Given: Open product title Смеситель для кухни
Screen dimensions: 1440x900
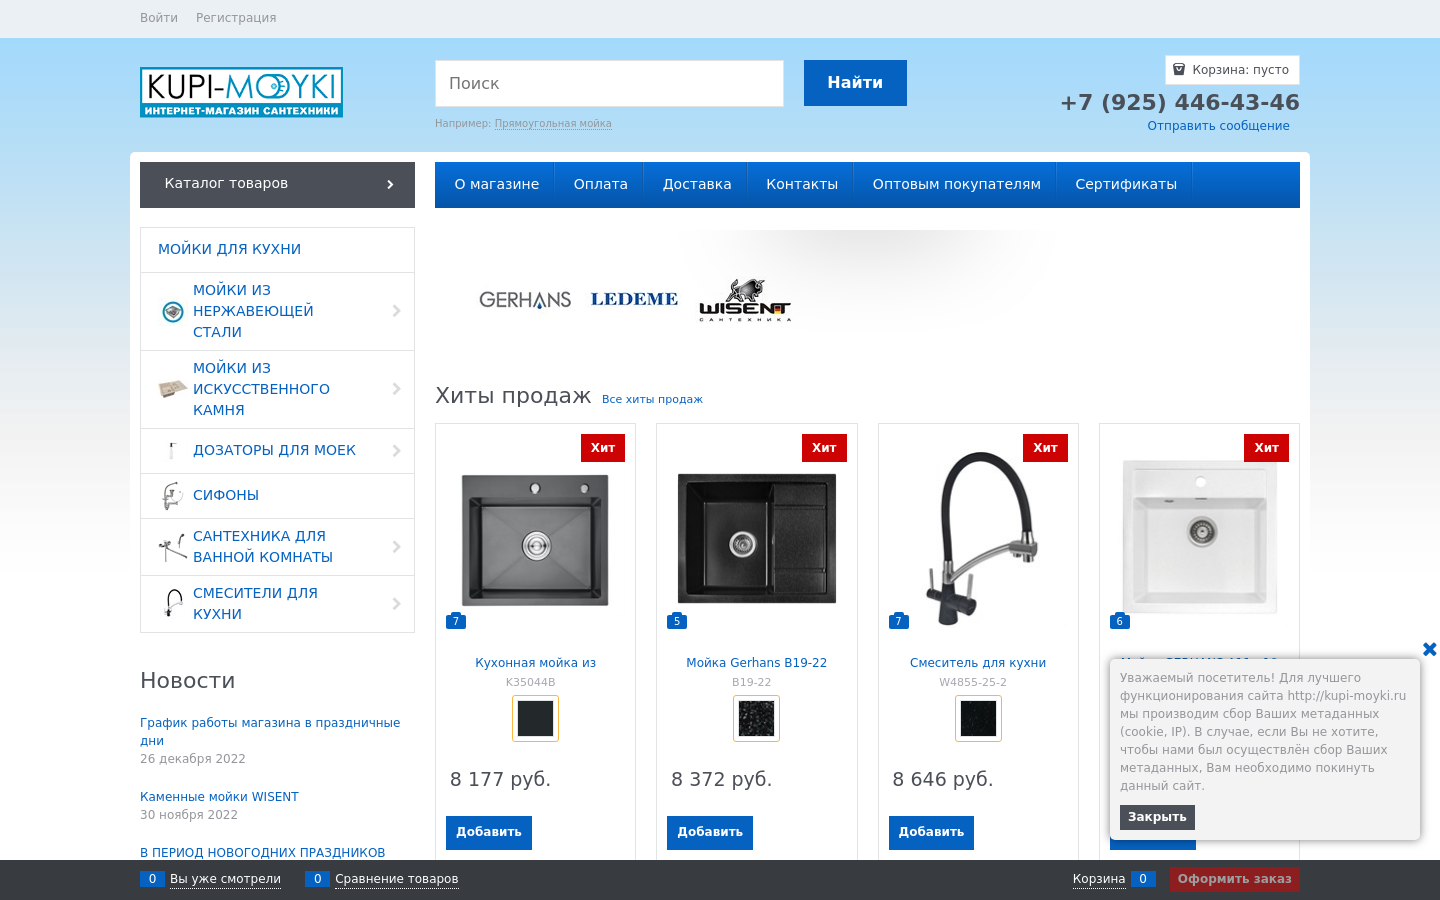Looking at the screenshot, I should coord(978,663).
